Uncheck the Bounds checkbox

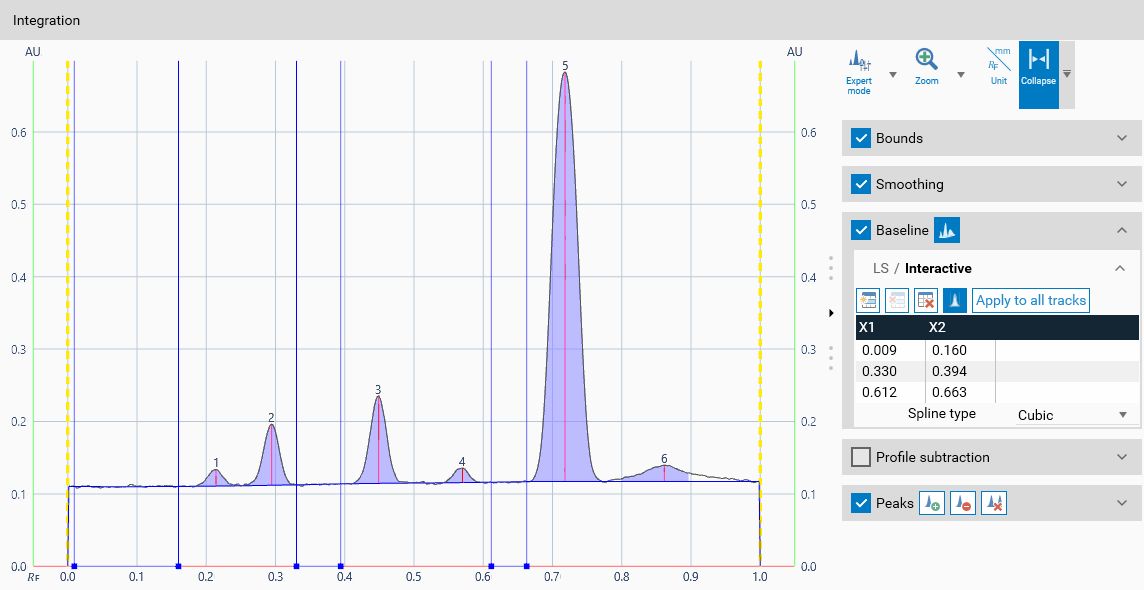click(861, 138)
